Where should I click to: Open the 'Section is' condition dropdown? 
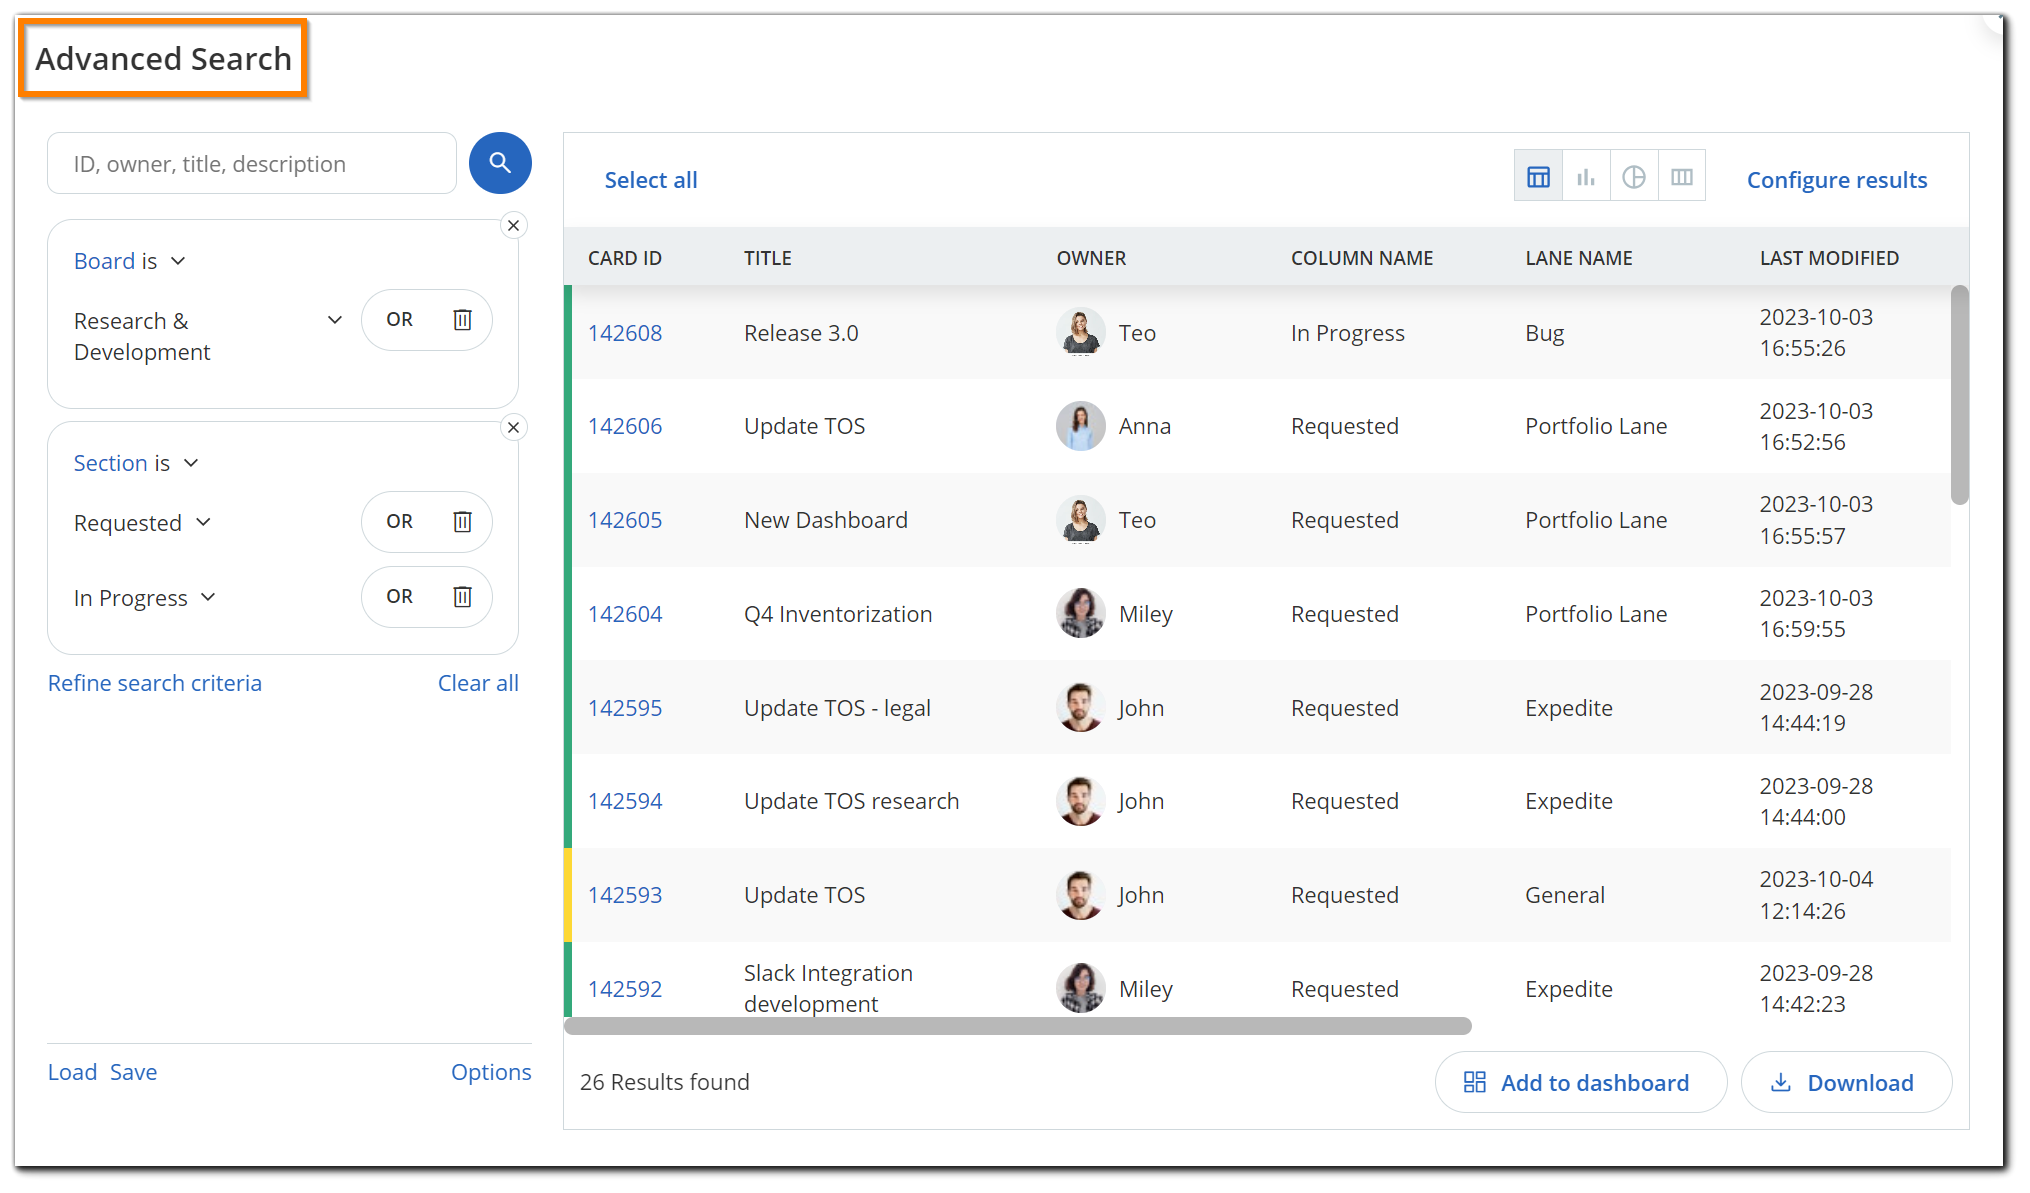pyautogui.click(x=191, y=463)
